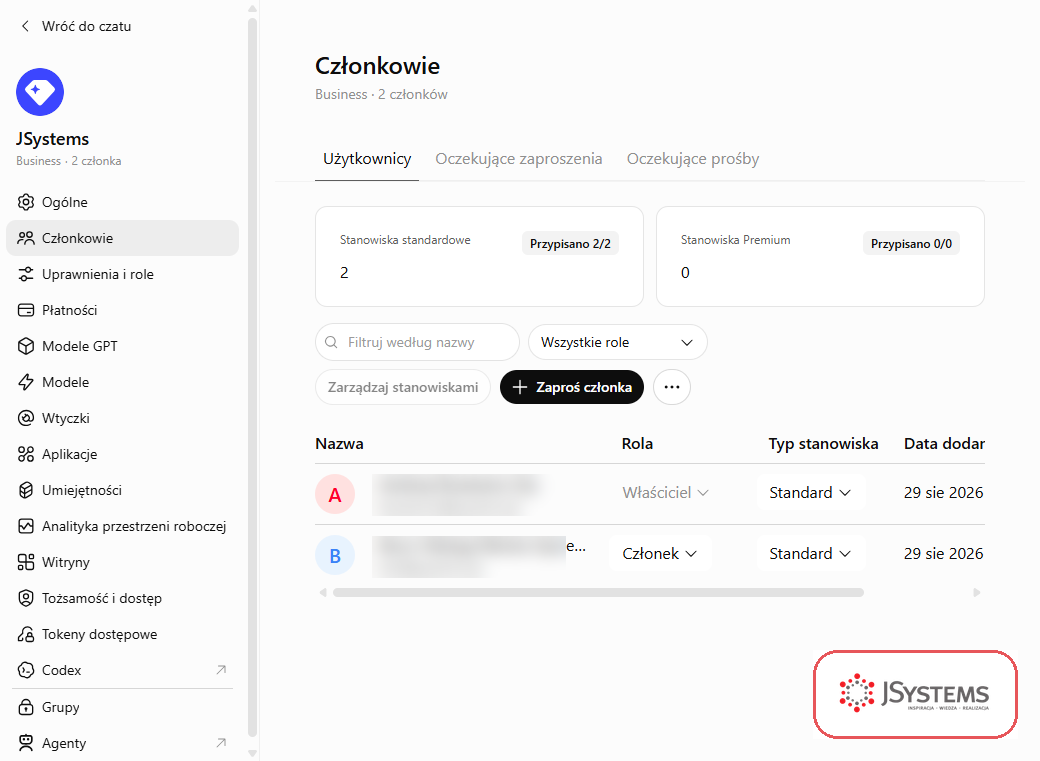Image resolution: width=1040 pixels, height=761 pixels.
Task: Select the Modele GPT cube icon
Action: [x=26, y=346]
